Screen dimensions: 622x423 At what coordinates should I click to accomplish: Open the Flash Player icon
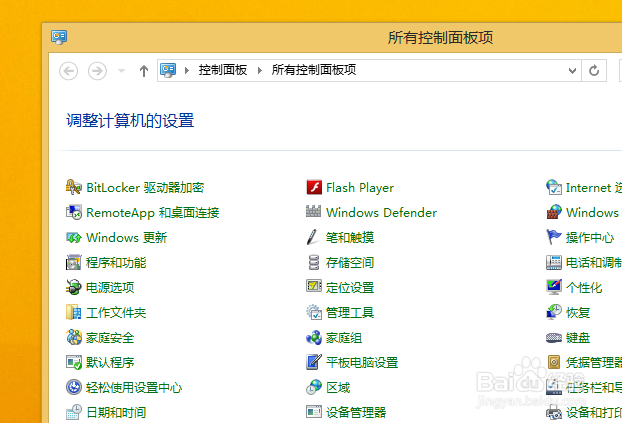click(x=314, y=187)
